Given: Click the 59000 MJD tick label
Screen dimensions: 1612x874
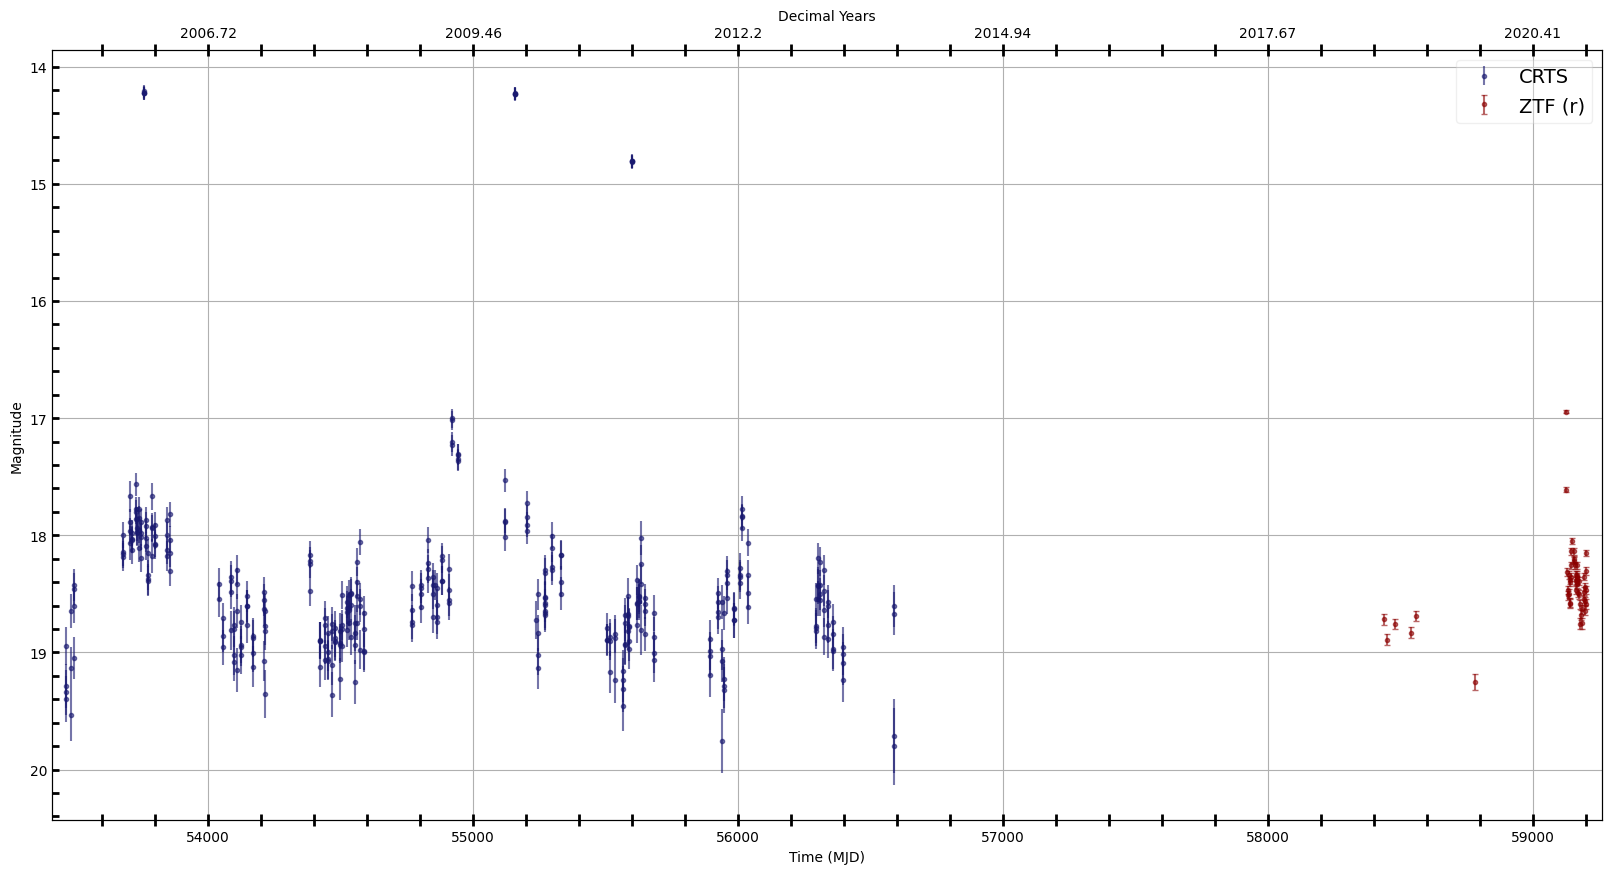Looking at the screenshot, I should (x=1533, y=836).
